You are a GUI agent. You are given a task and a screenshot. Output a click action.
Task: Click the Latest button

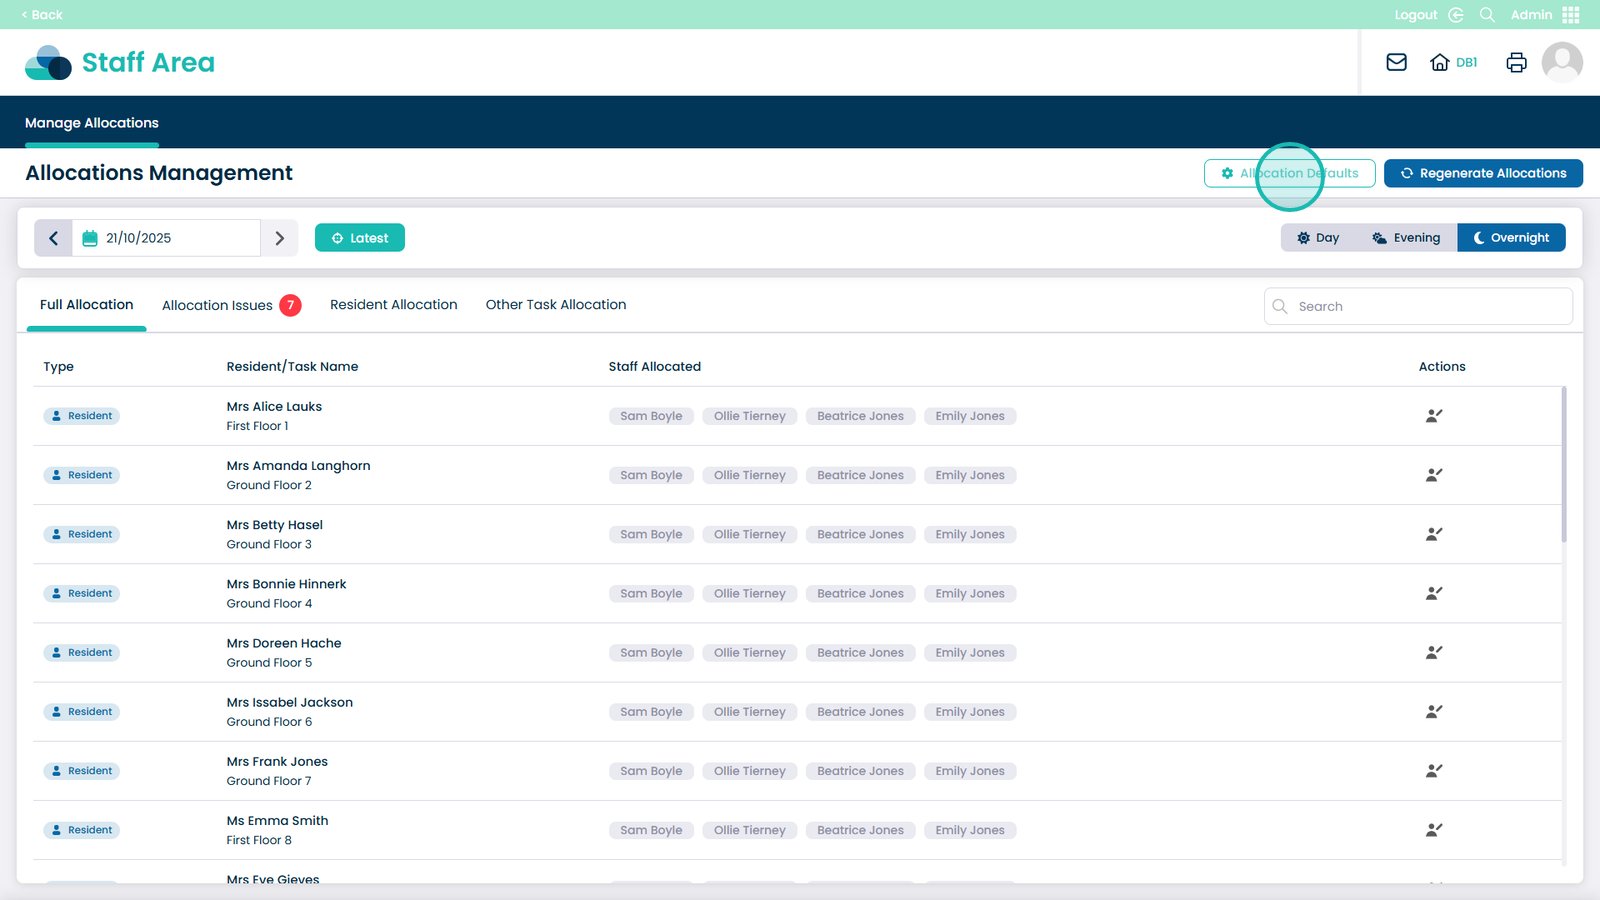(x=360, y=238)
